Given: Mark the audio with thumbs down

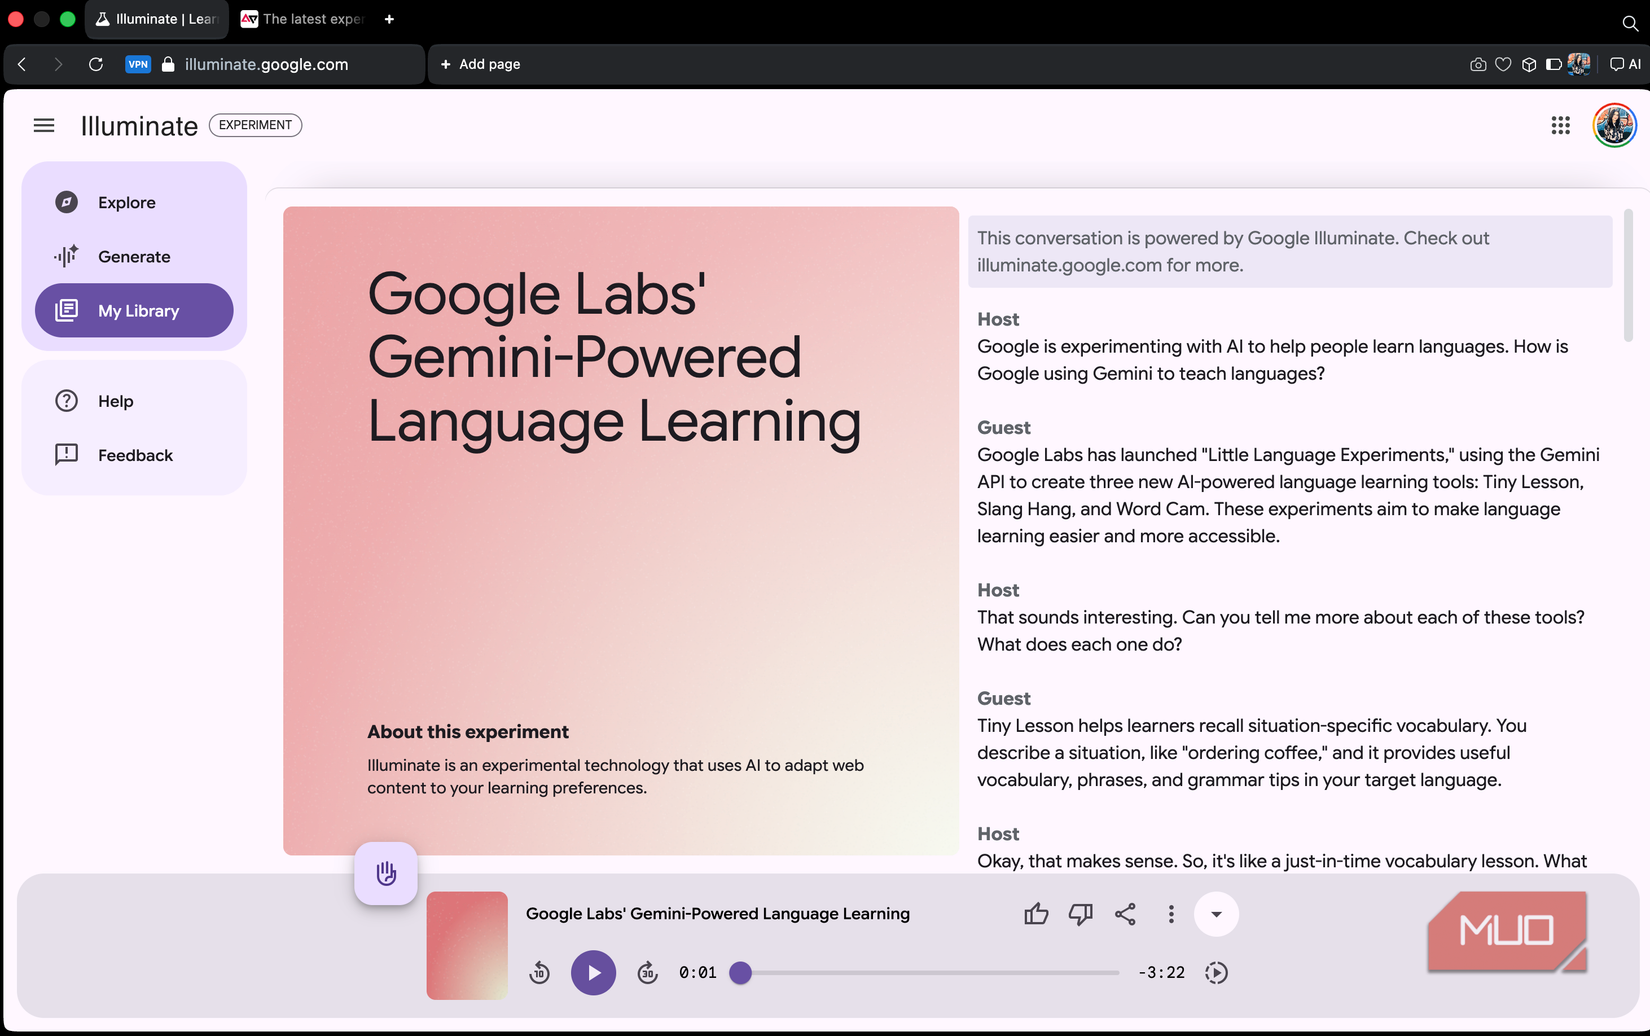Looking at the screenshot, I should click(1080, 913).
